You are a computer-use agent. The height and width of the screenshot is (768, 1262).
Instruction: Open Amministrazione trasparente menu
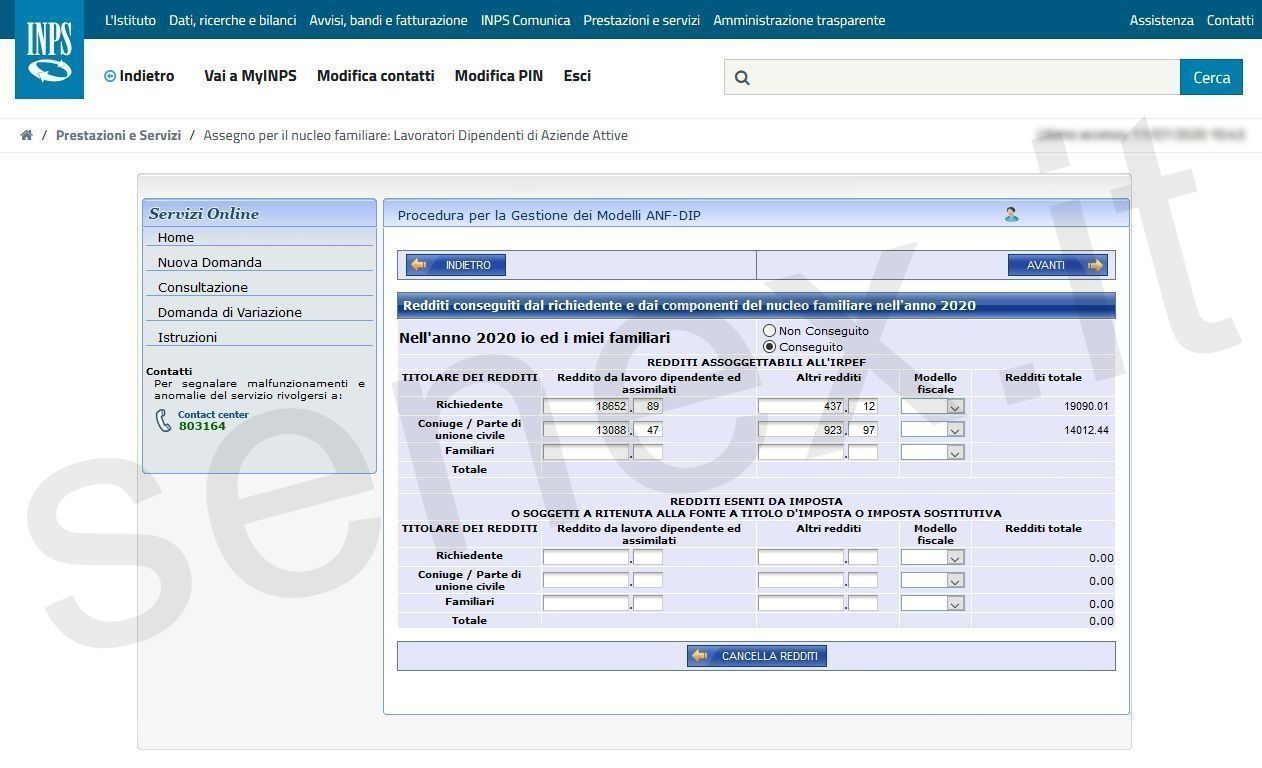pos(799,20)
